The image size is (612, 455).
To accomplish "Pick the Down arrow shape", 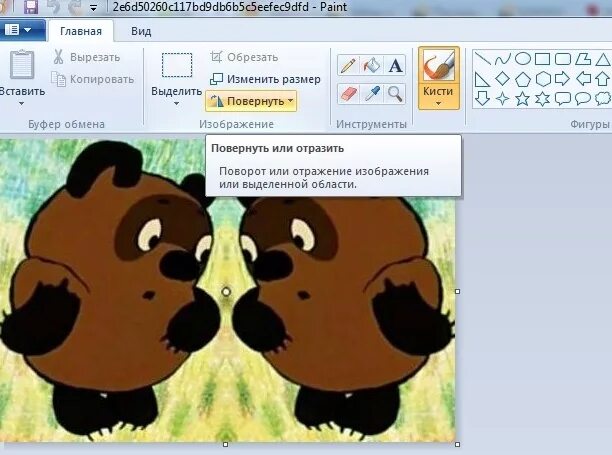I will tap(482, 99).
